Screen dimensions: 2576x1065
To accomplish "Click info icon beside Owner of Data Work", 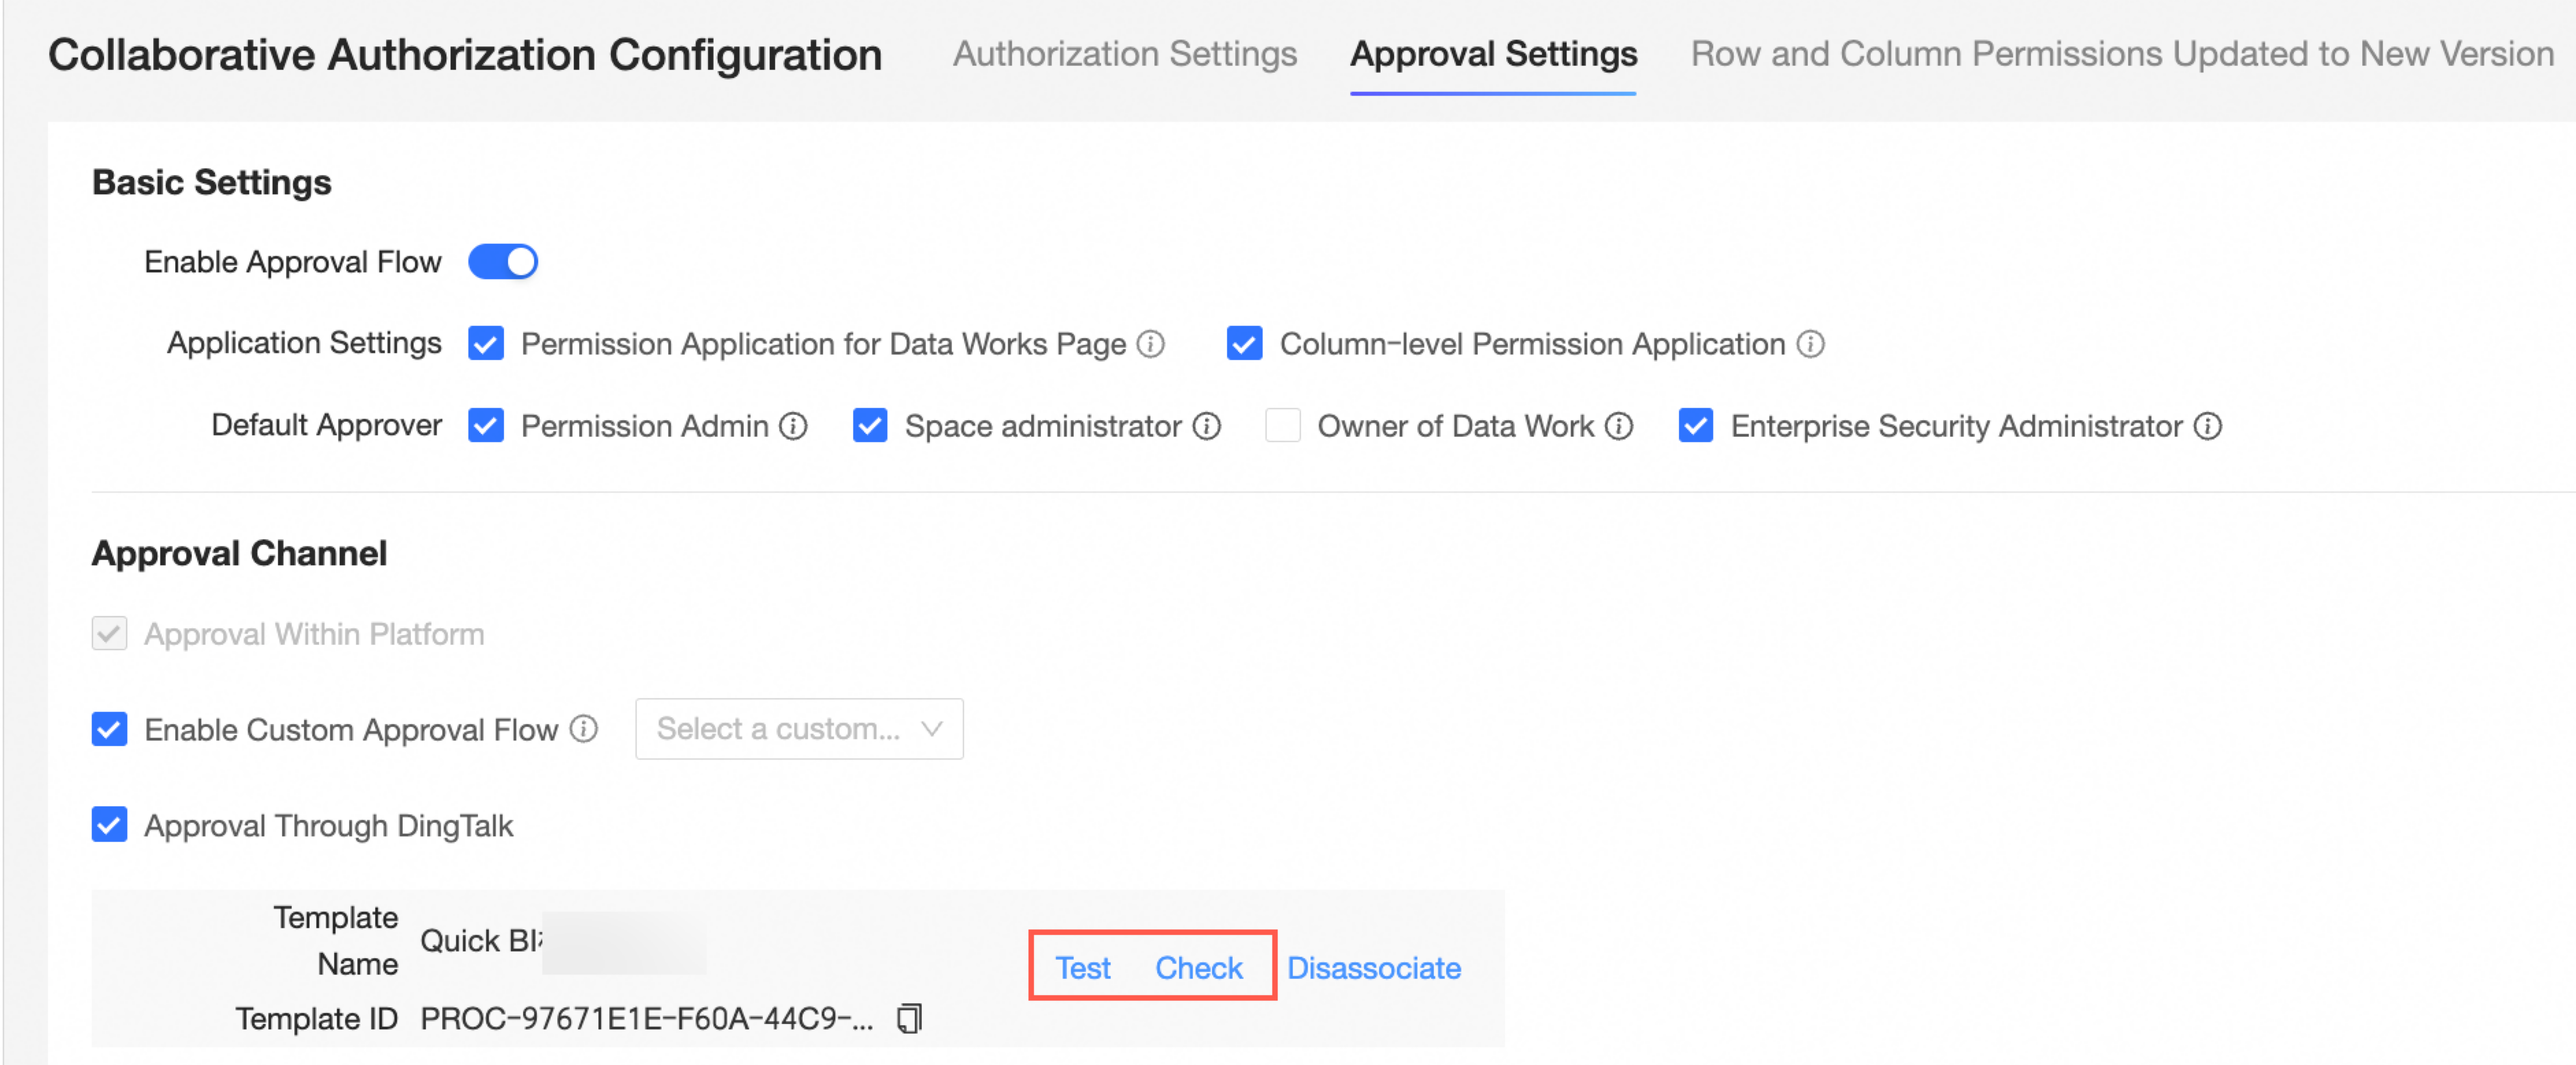I will (x=1619, y=427).
